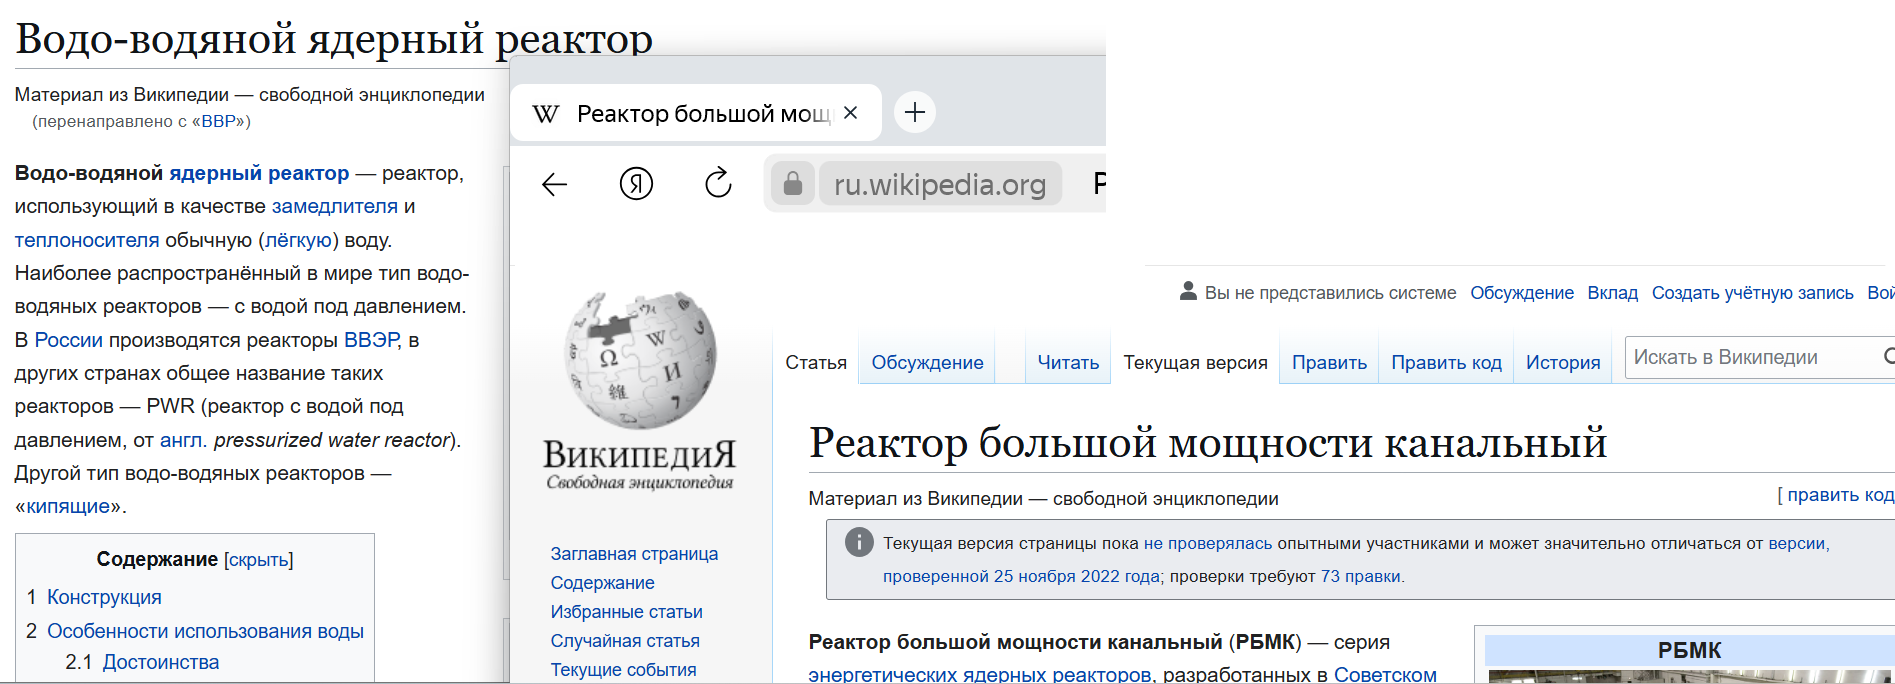Open the теплоносителя link

click(x=87, y=240)
